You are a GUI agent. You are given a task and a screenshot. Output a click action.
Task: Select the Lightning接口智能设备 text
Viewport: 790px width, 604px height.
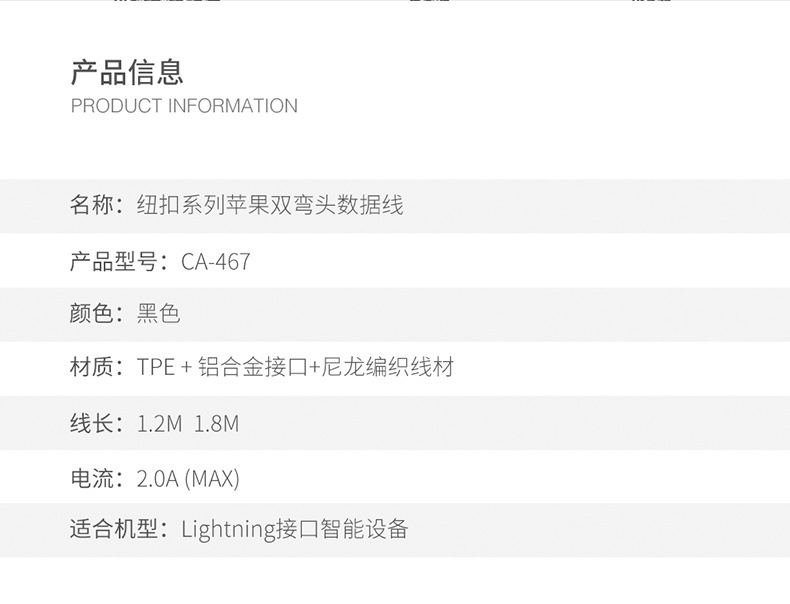[295, 530]
